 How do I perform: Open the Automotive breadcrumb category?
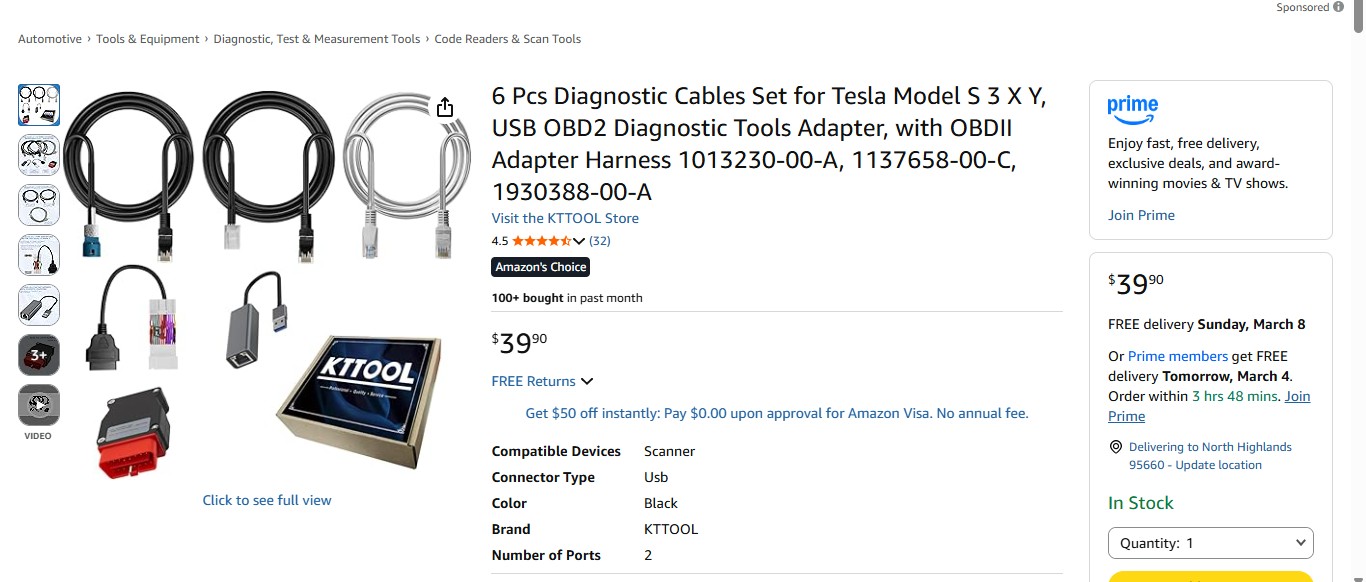[49, 38]
